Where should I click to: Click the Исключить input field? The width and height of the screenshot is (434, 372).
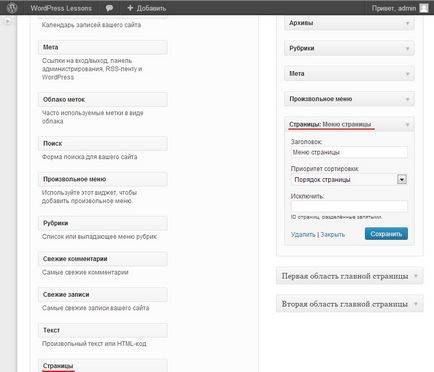pyautogui.click(x=349, y=206)
